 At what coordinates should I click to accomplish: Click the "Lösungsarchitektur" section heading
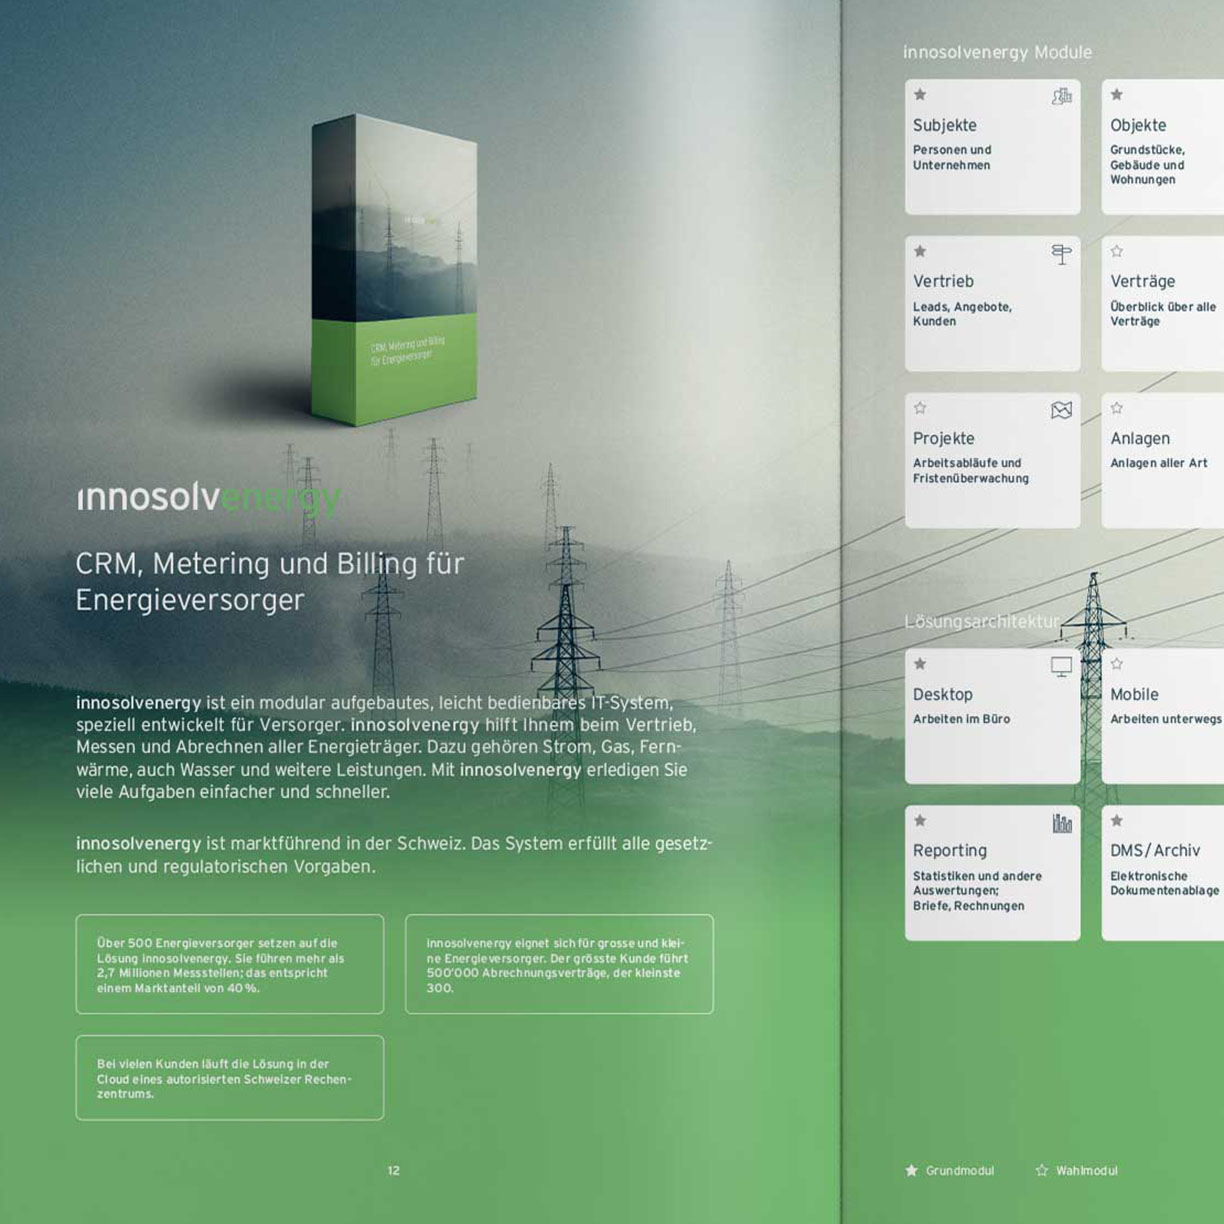[x=981, y=621]
